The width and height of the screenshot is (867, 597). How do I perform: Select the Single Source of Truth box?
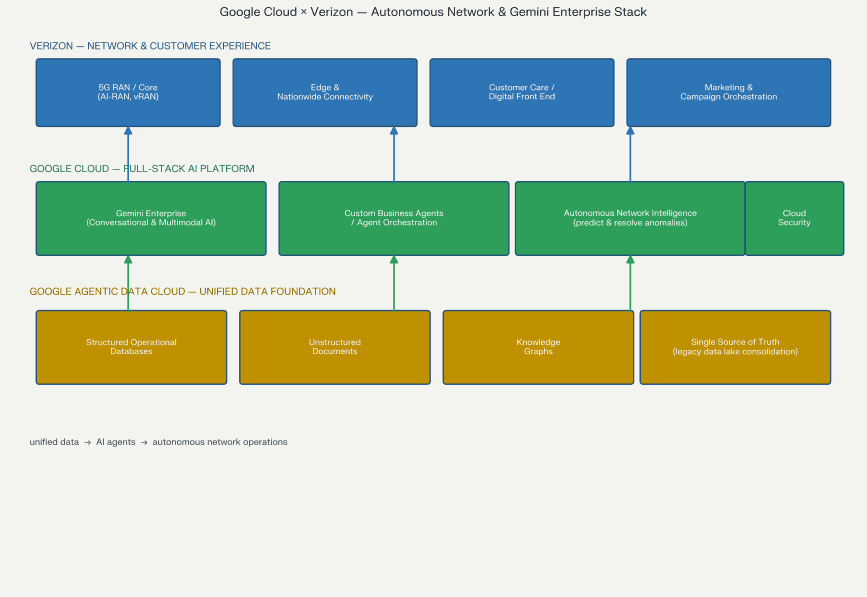(735, 347)
